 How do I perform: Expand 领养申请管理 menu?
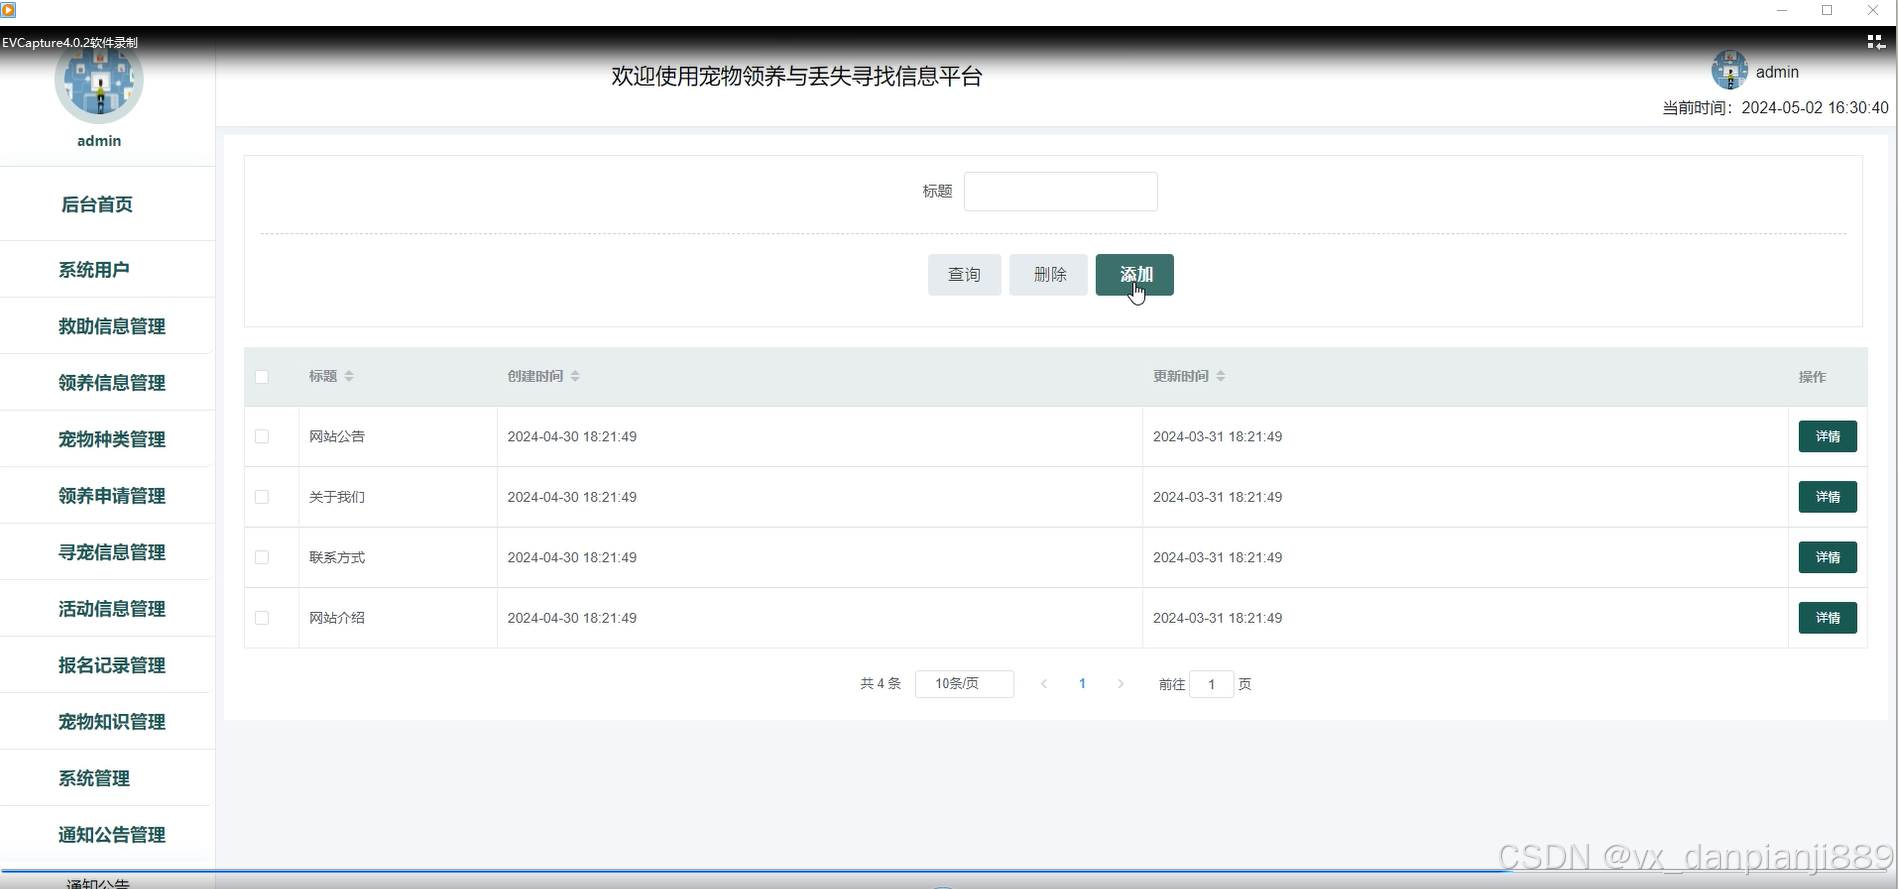point(107,496)
